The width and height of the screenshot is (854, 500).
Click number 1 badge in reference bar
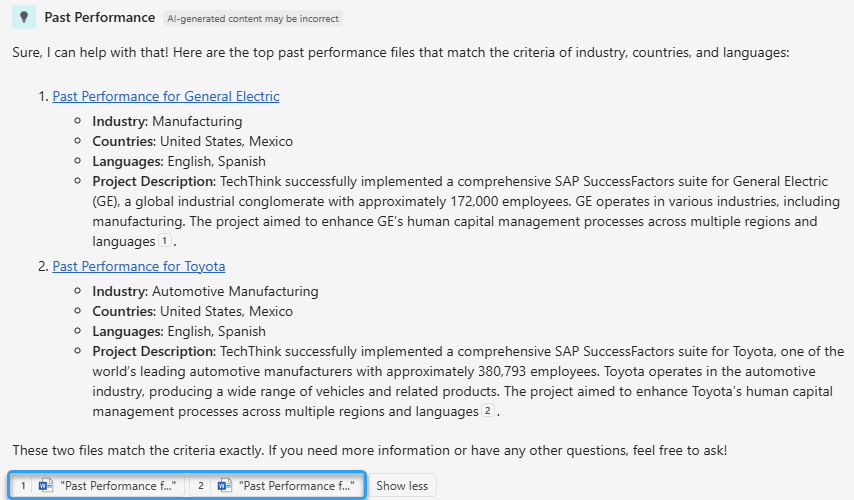click(x=23, y=486)
